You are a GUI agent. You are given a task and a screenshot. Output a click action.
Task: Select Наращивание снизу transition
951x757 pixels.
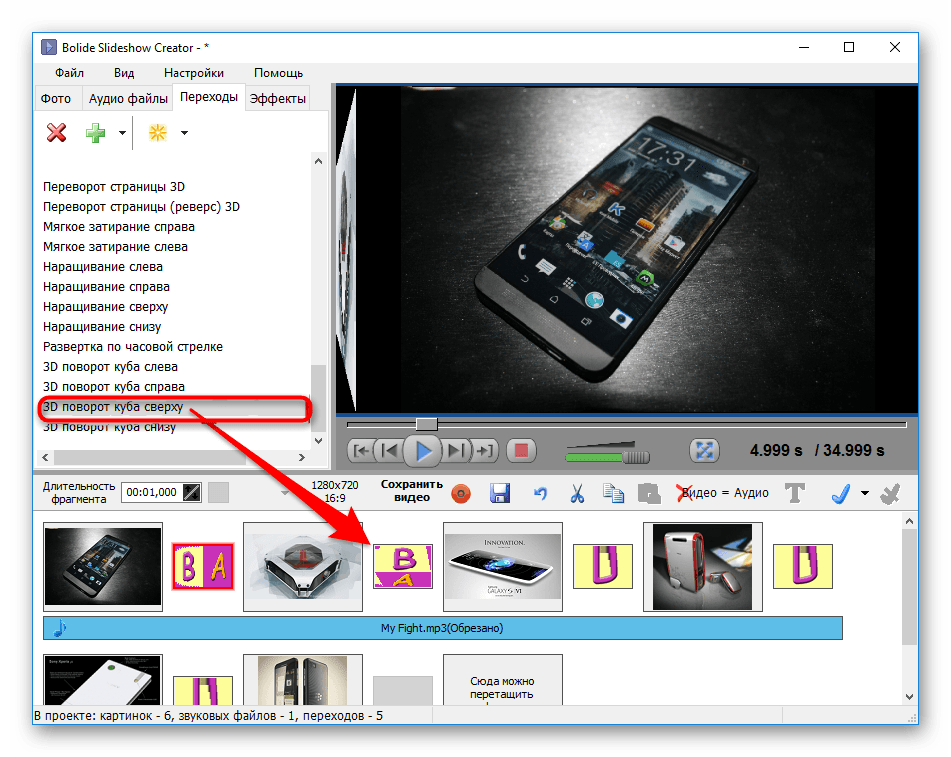tap(102, 327)
